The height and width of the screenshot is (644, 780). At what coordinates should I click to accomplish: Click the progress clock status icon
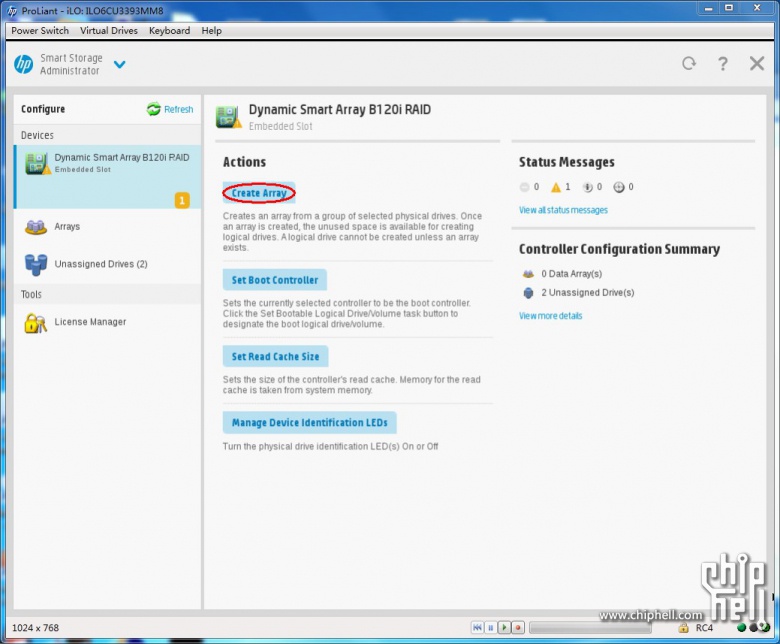[619, 187]
